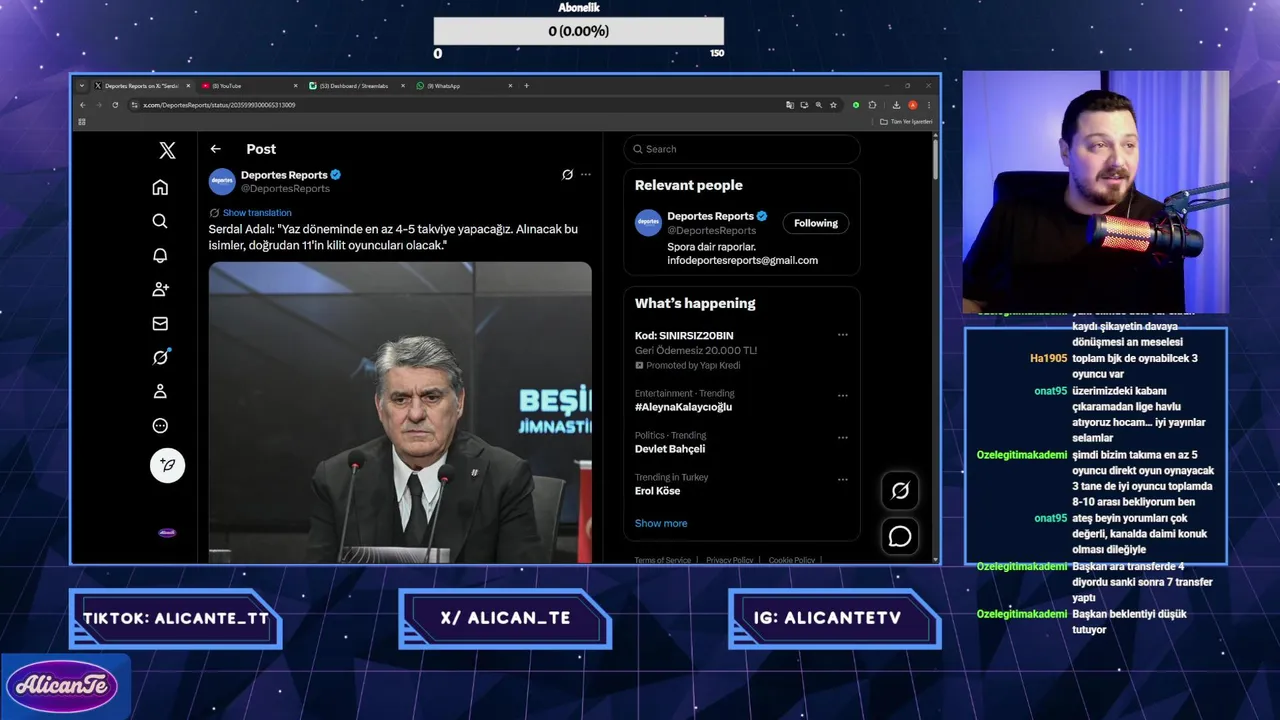Click Privacy Policy footer link
The height and width of the screenshot is (720, 1280).
click(729, 560)
